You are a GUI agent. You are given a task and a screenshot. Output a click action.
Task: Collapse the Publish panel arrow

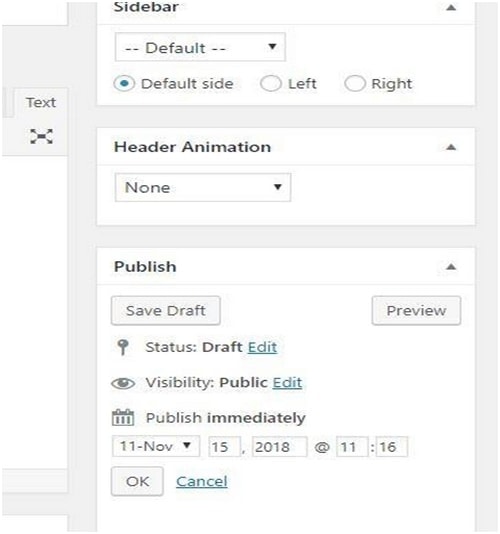pyautogui.click(x=451, y=267)
